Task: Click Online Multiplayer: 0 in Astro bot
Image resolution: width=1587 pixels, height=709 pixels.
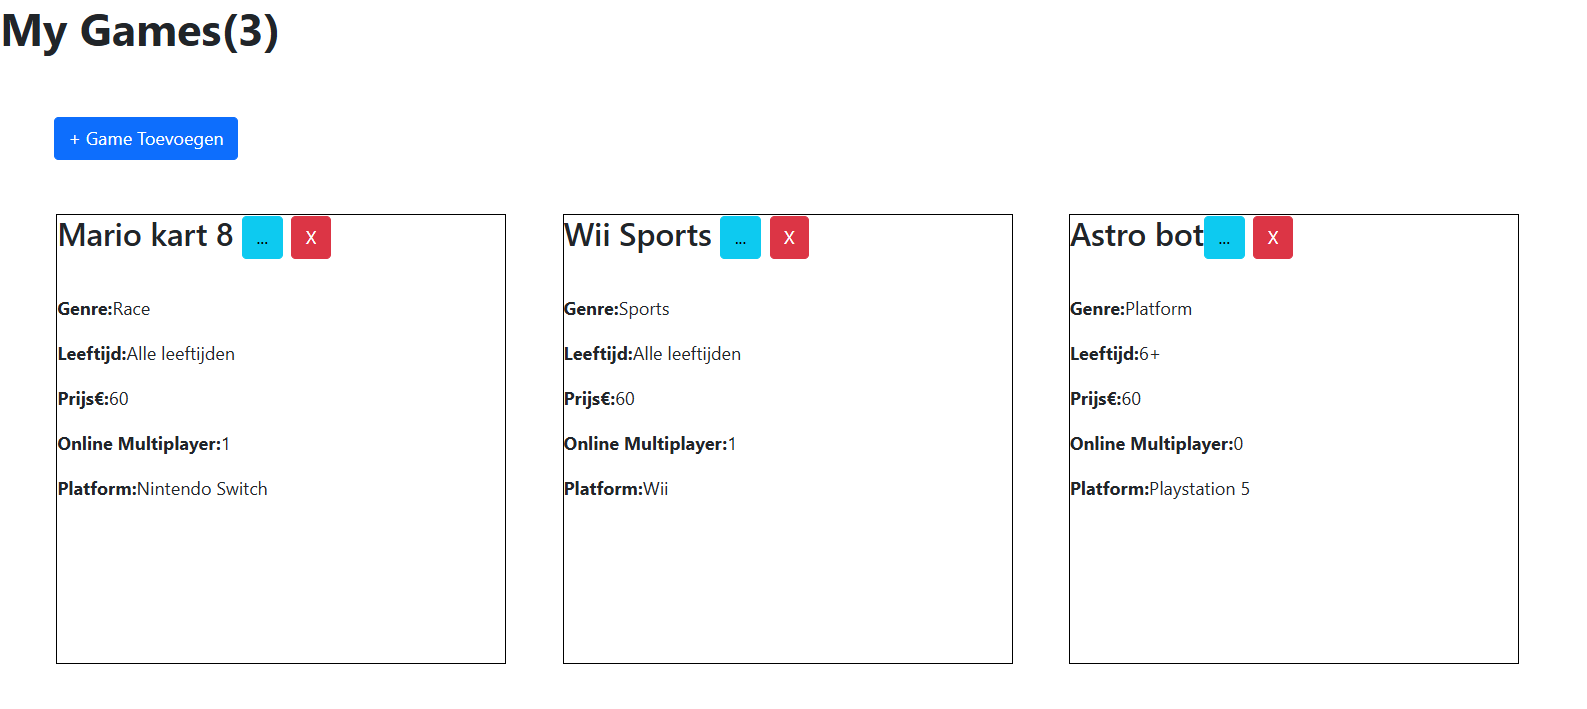Action: point(1157,444)
